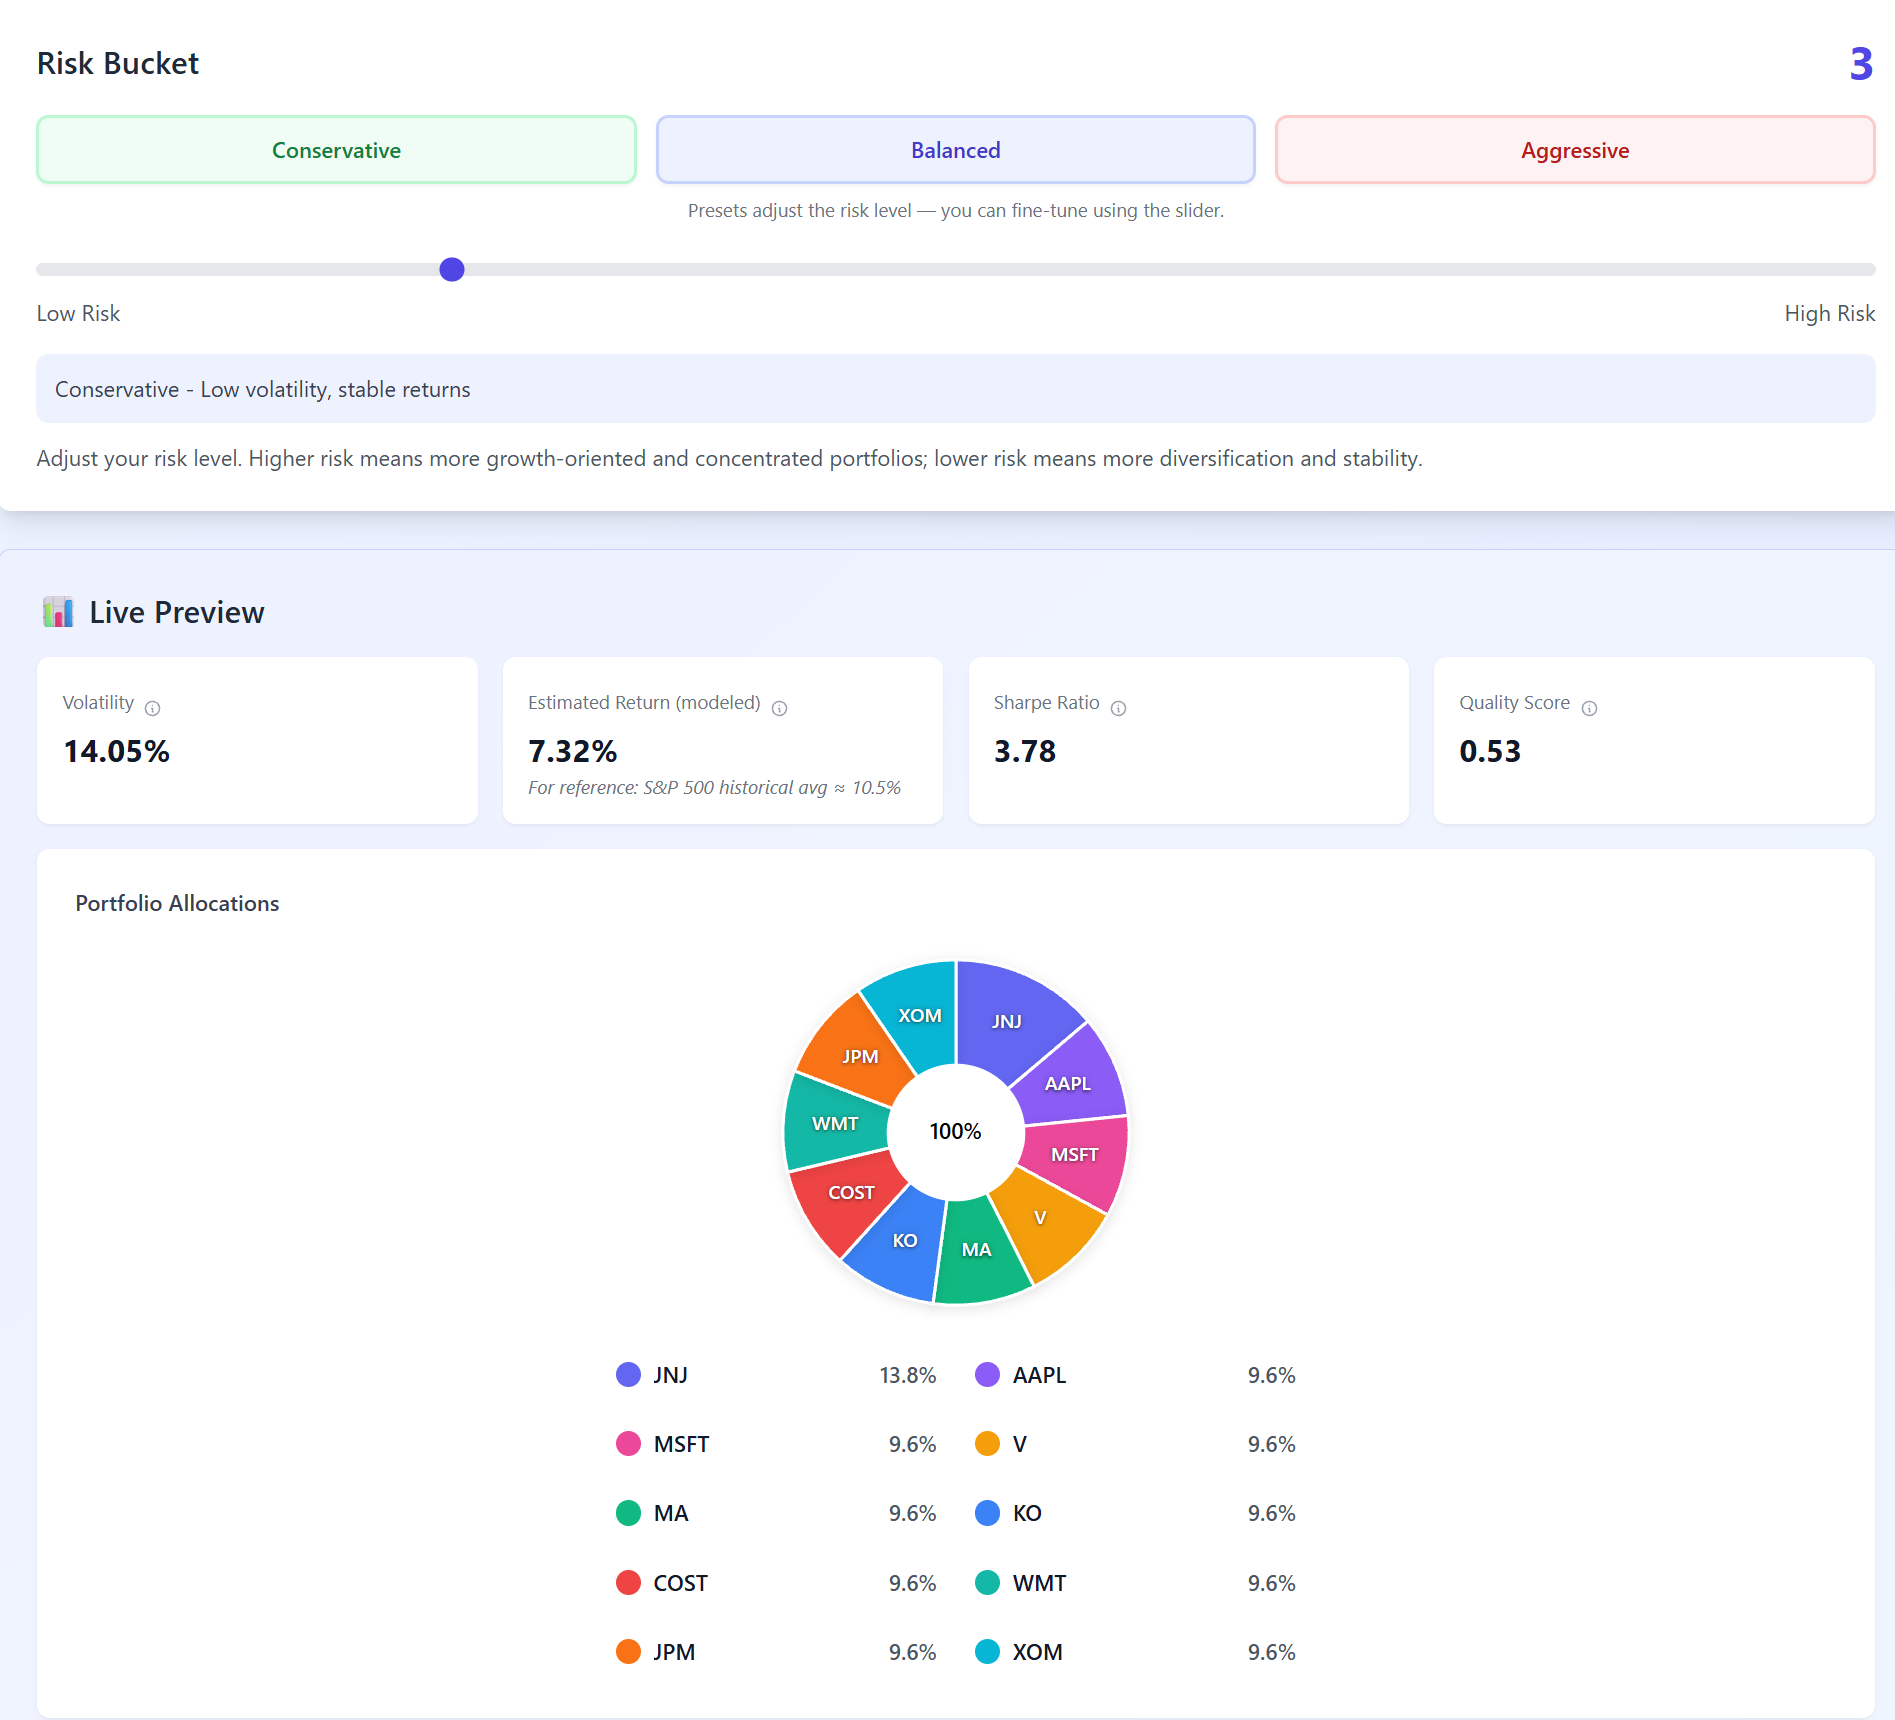The width and height of the screenshot is (1895, 1720).
Task: Select the AAPL slice in the pie chart
Action: pyautogui.click(x=1069, y=1083)
